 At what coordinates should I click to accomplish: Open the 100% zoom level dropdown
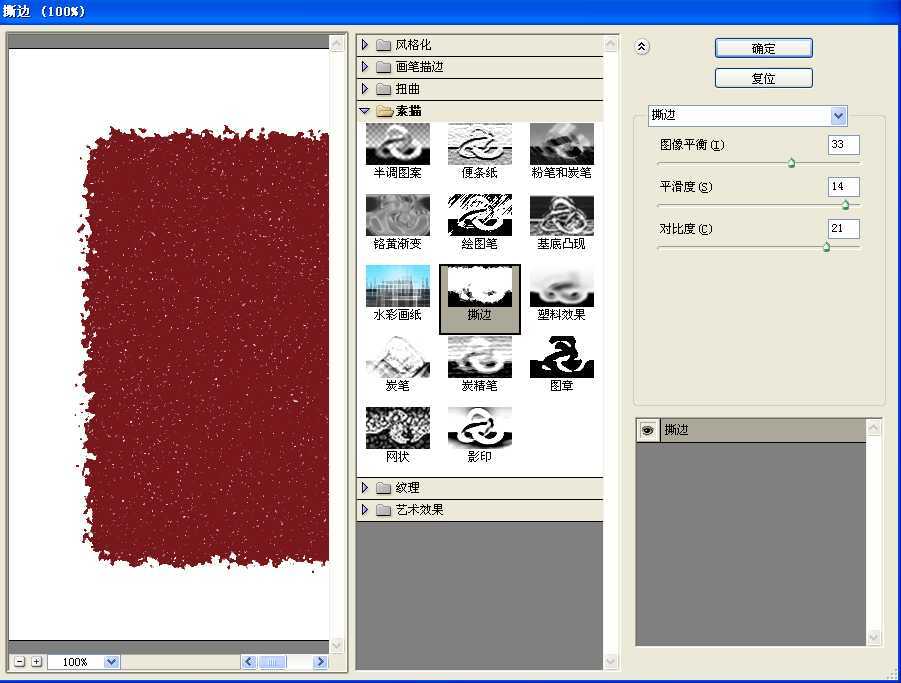[110, 662]
